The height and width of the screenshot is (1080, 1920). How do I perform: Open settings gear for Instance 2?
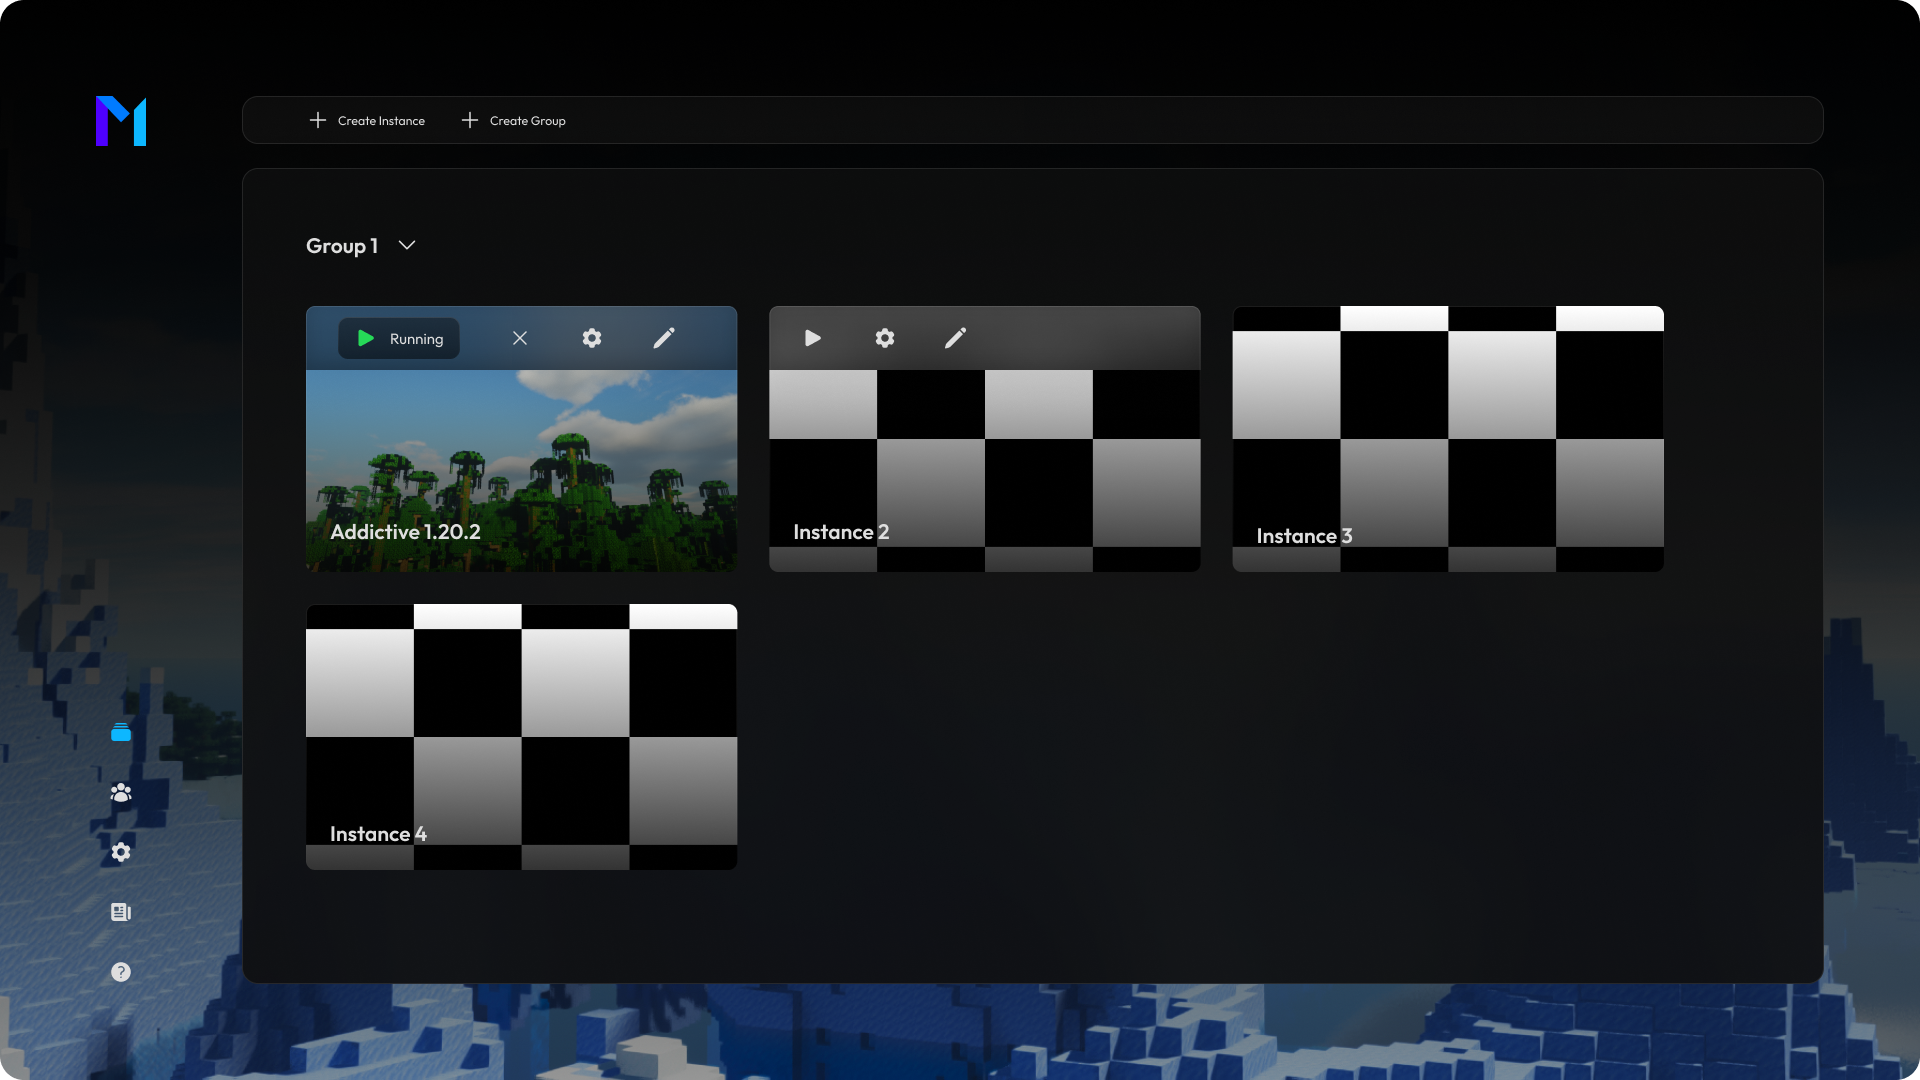click(x=885, y=338)
